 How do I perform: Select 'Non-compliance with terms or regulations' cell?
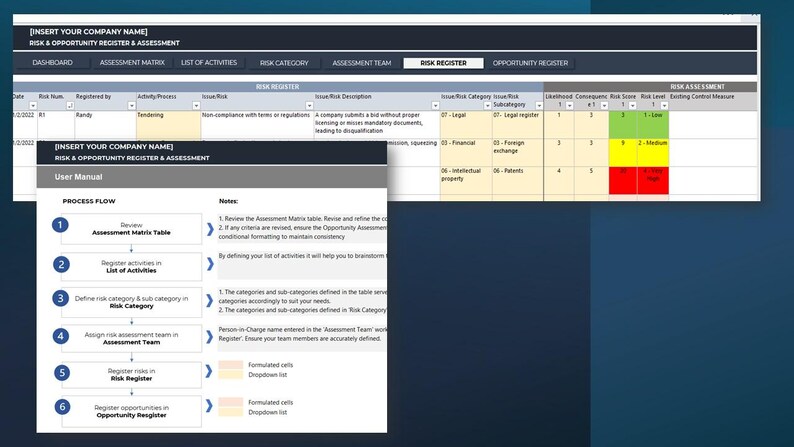pyautogui.click(x=257, y=125)
